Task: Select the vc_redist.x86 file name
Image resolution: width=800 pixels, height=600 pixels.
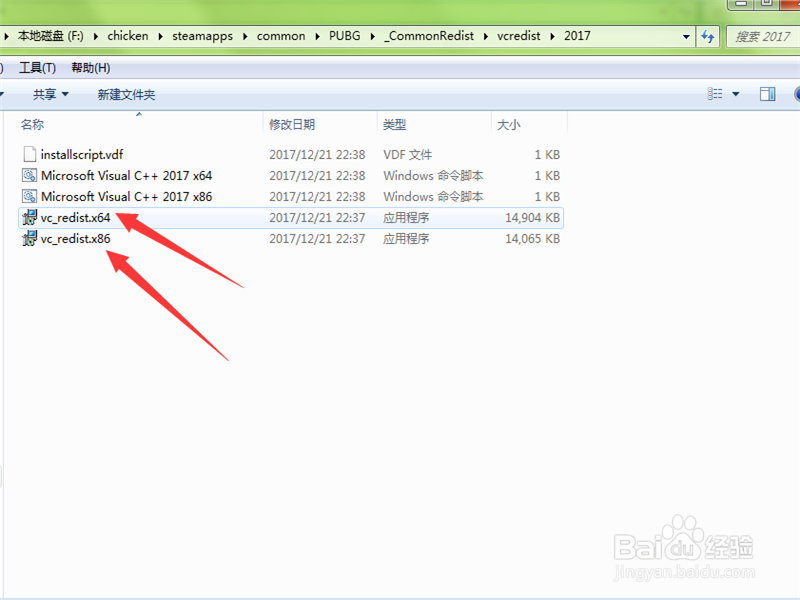Action: point(76,239)
